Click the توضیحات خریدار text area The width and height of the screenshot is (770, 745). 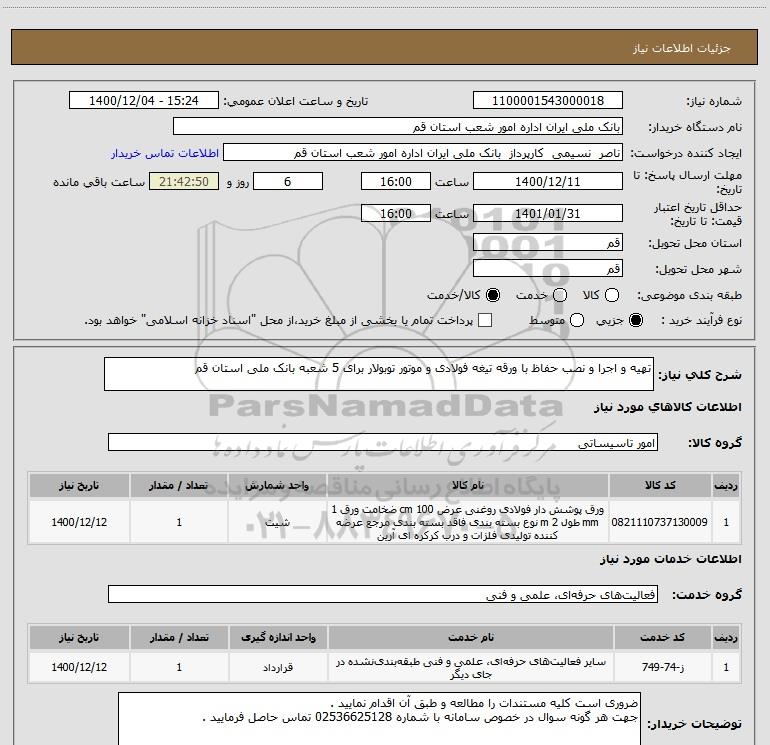click(379, 718)
